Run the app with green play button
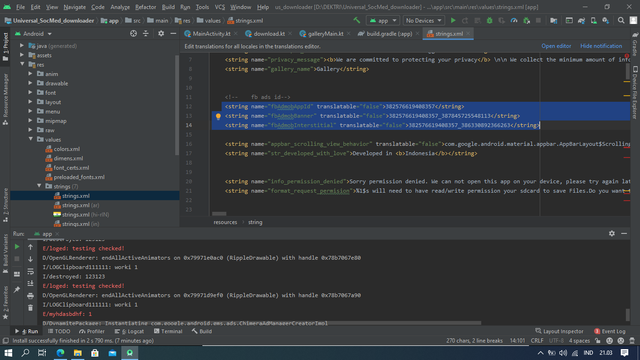This screenshot has height=360, width=640. pos(453,20)
